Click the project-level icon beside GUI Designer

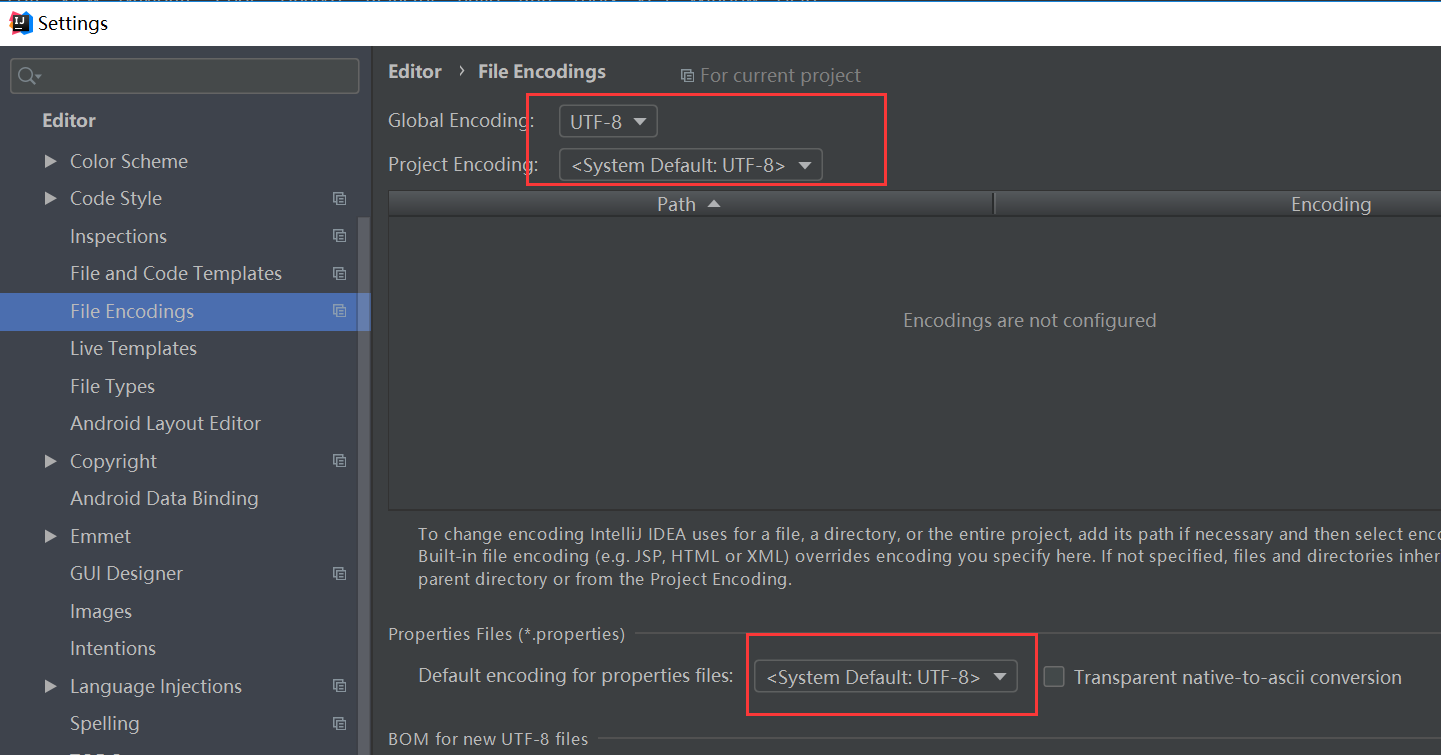[340, 574]
